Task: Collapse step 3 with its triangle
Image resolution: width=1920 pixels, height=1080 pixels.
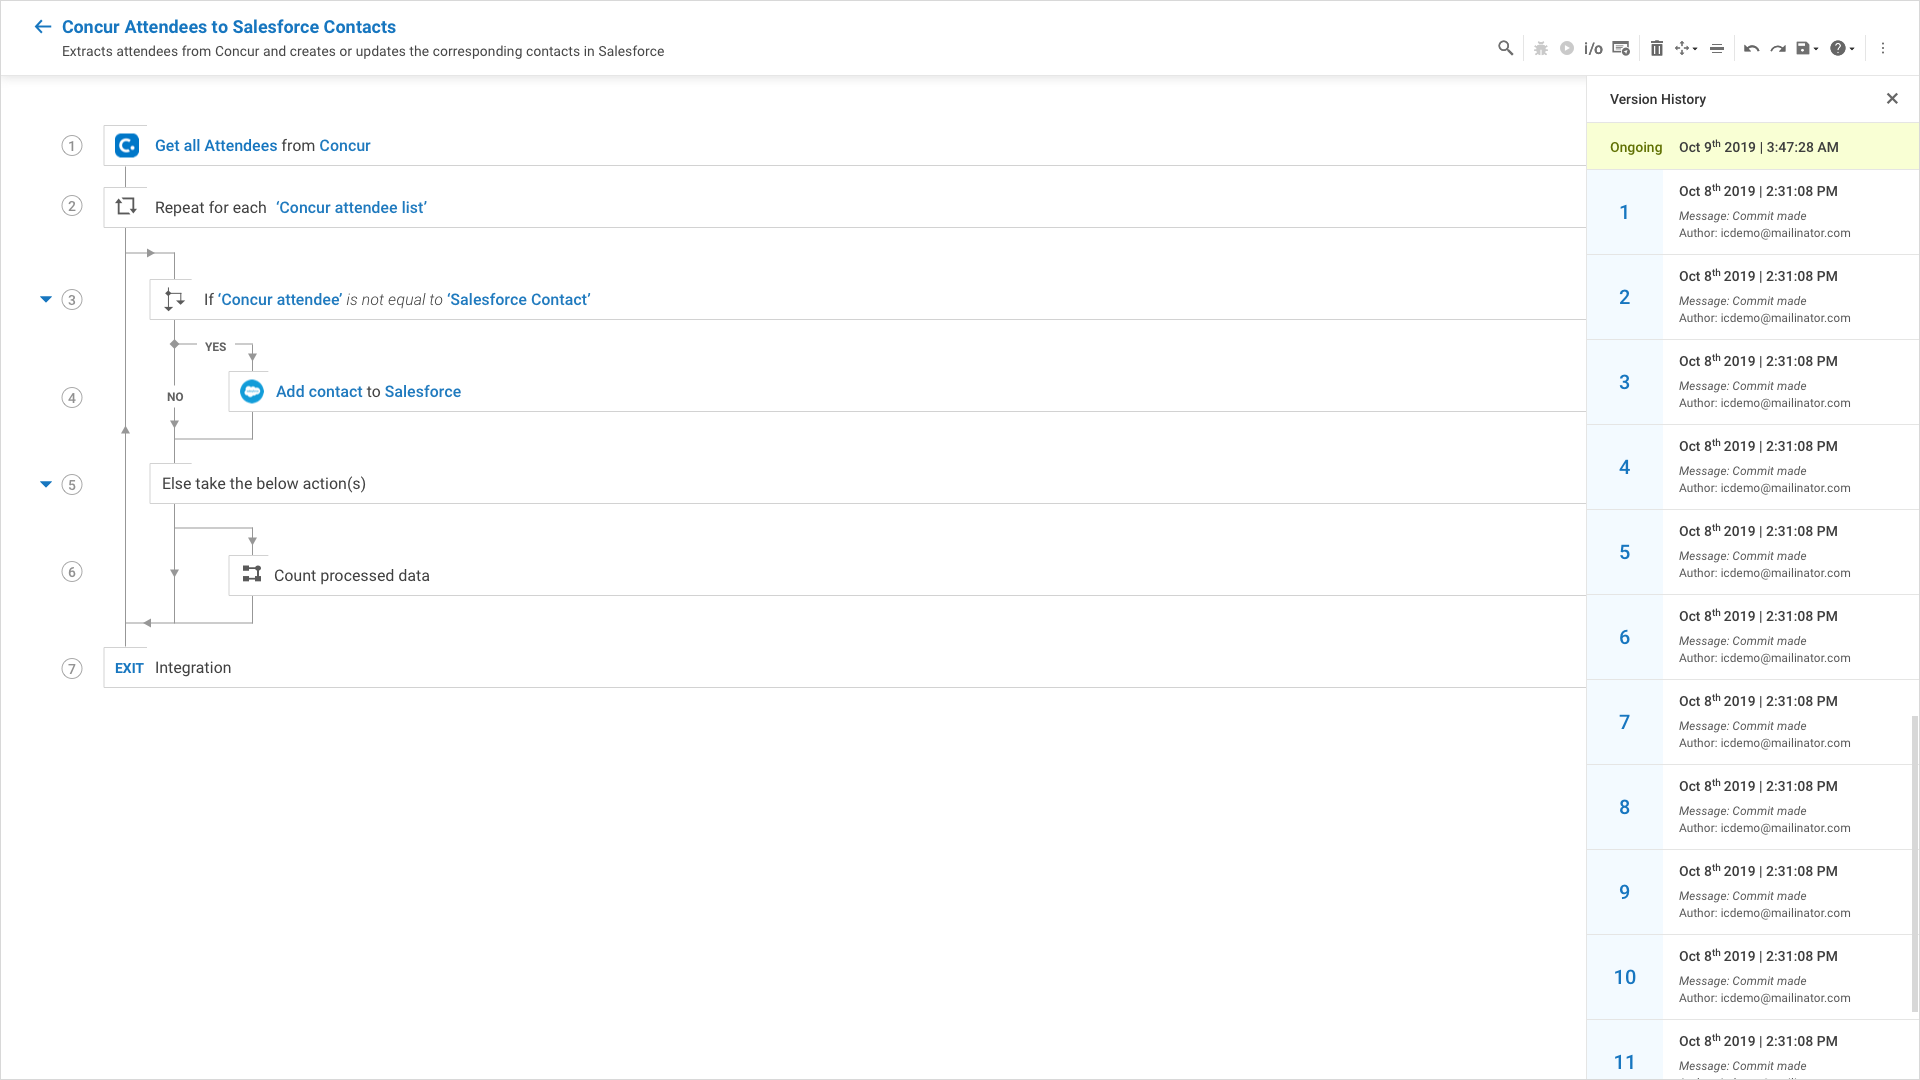Action: click(46, 299)
